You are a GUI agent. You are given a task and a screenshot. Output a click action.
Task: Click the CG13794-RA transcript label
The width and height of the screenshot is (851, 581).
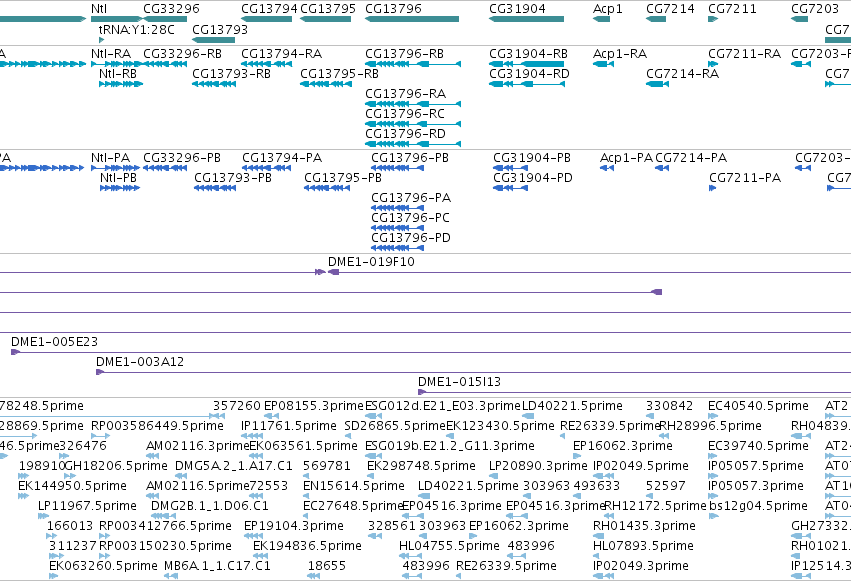282,54
